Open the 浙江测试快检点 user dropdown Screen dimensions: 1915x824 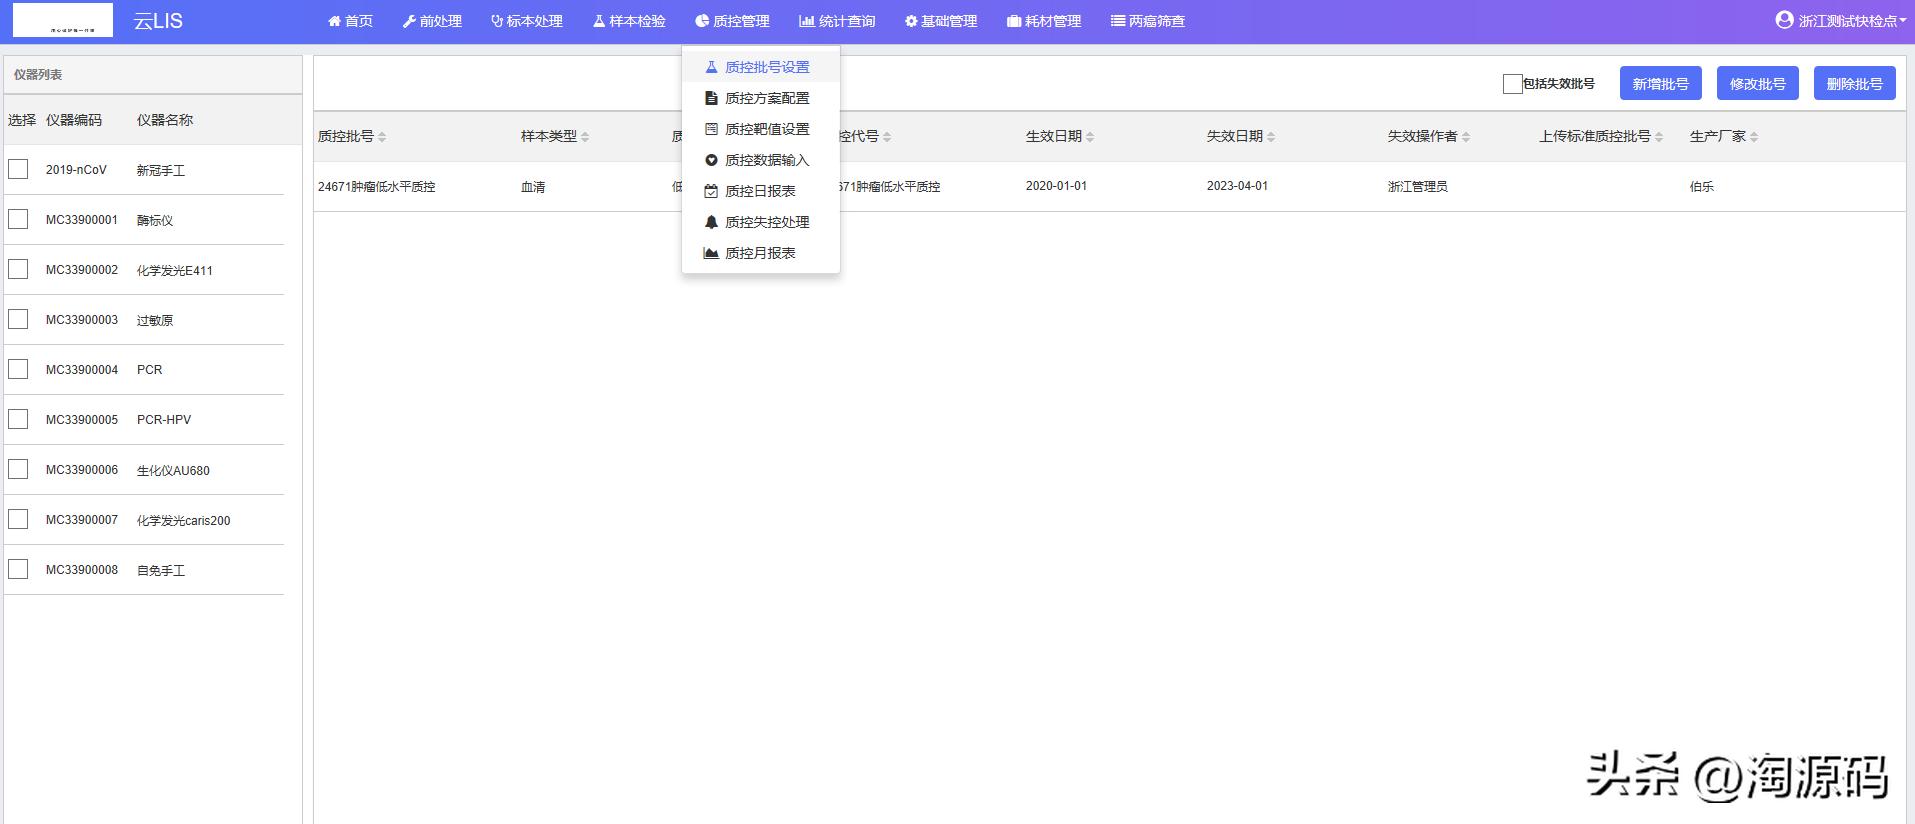click(1841, 21)
